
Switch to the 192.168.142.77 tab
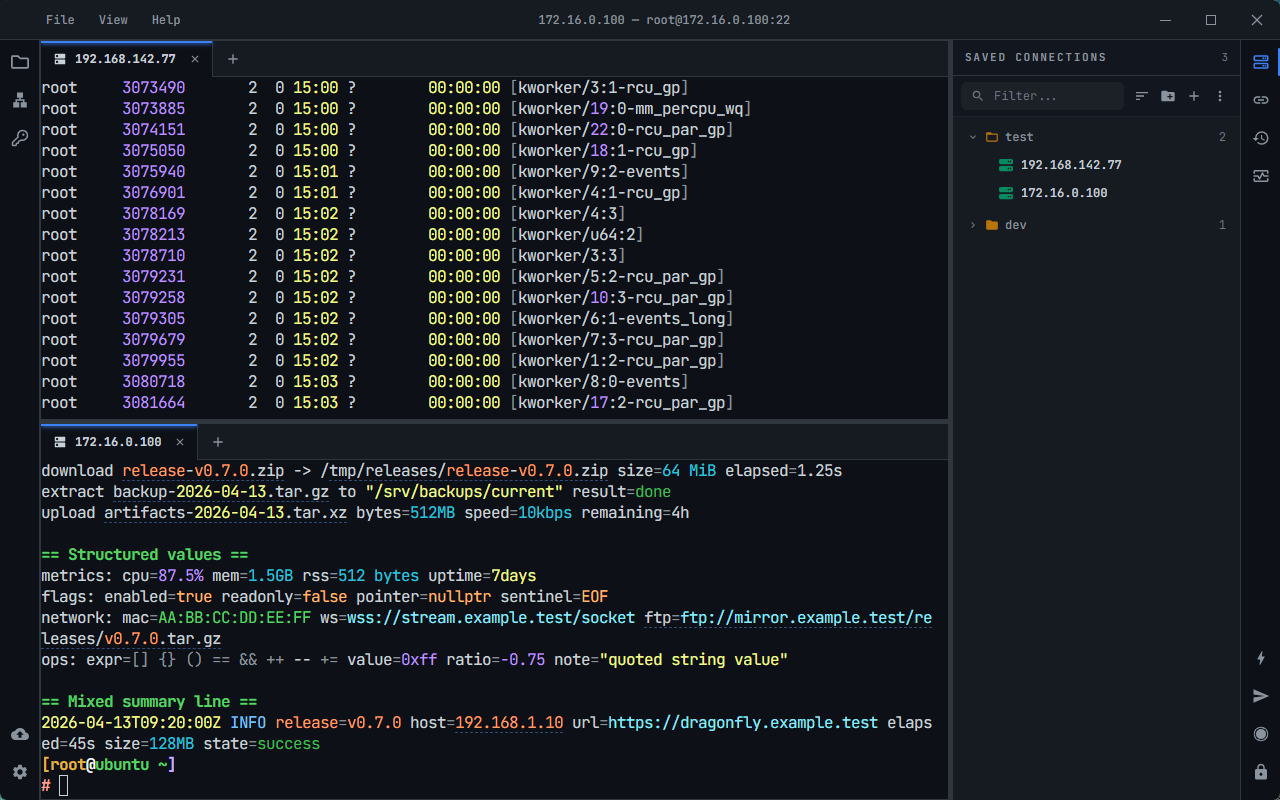[x=125, y=59]
